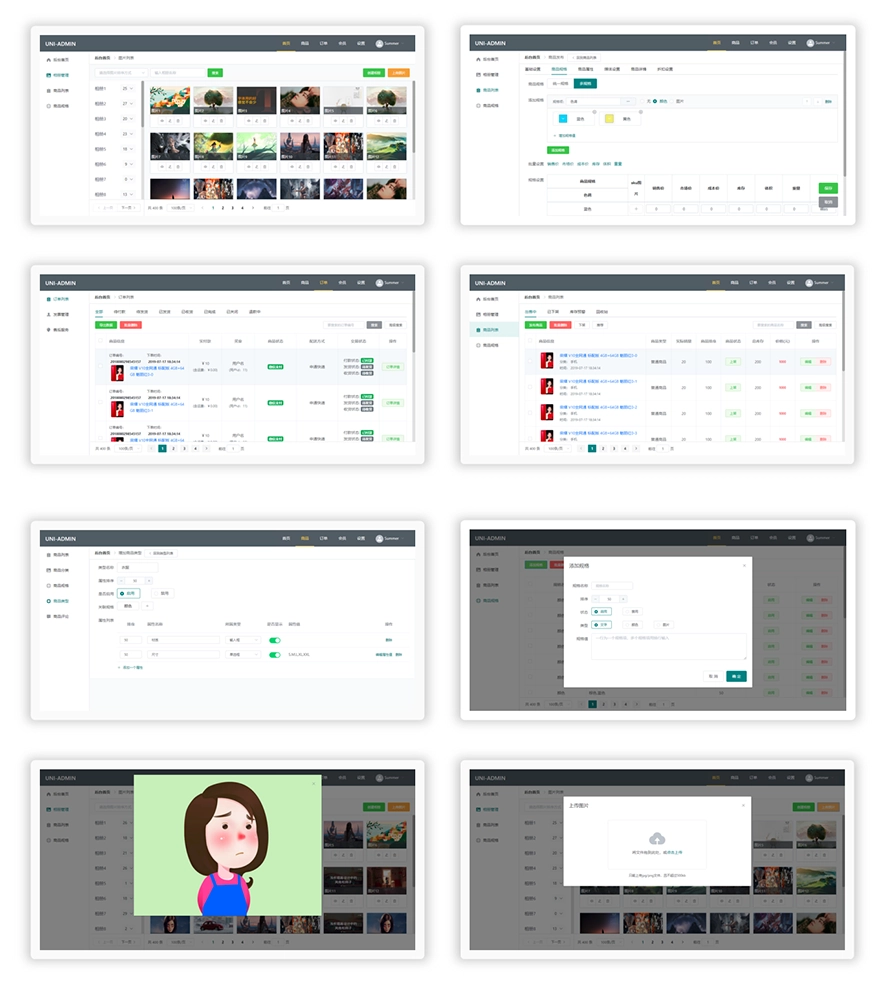Open the home icon in top-left gallery sidebar
The height and width of the screenshot is (990, 880).
click(x=49, y=60)
